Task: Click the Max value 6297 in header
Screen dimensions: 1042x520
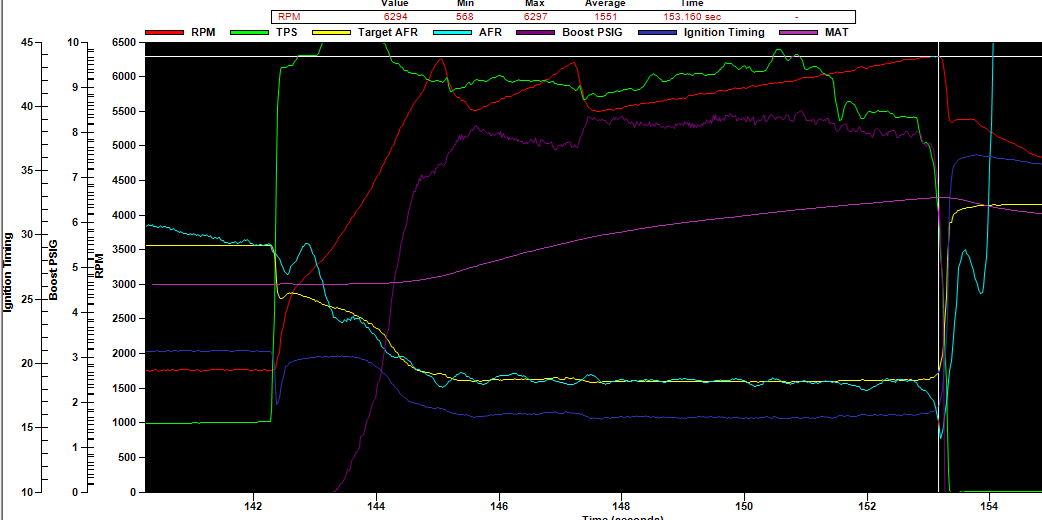Action: [534, 17]
